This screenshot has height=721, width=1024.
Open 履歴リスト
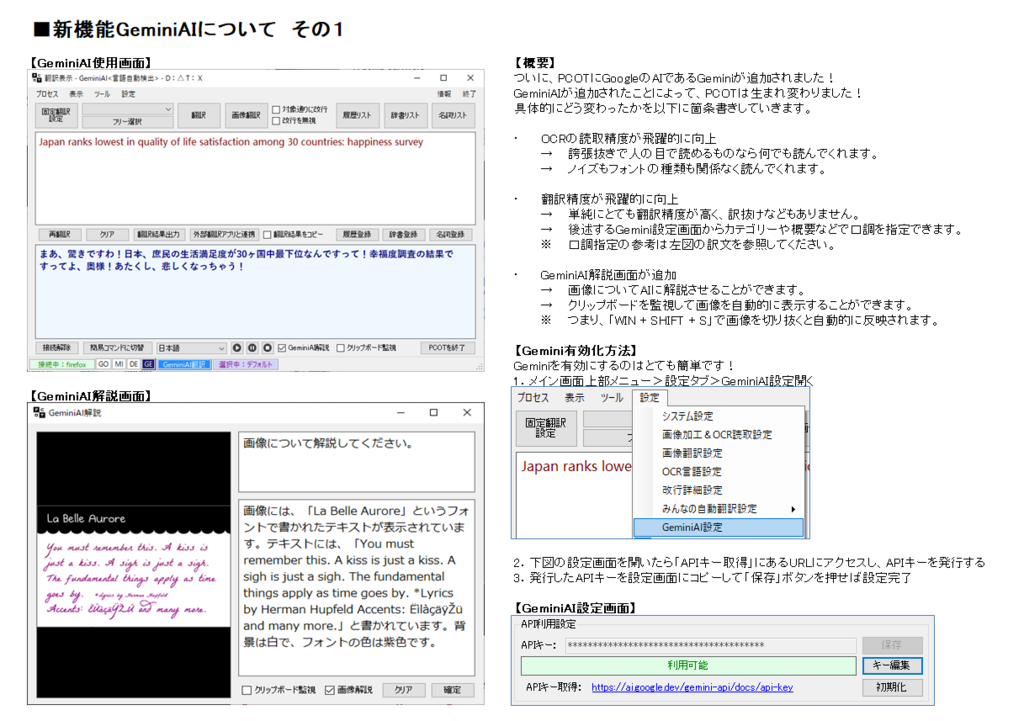pos(357,115)
